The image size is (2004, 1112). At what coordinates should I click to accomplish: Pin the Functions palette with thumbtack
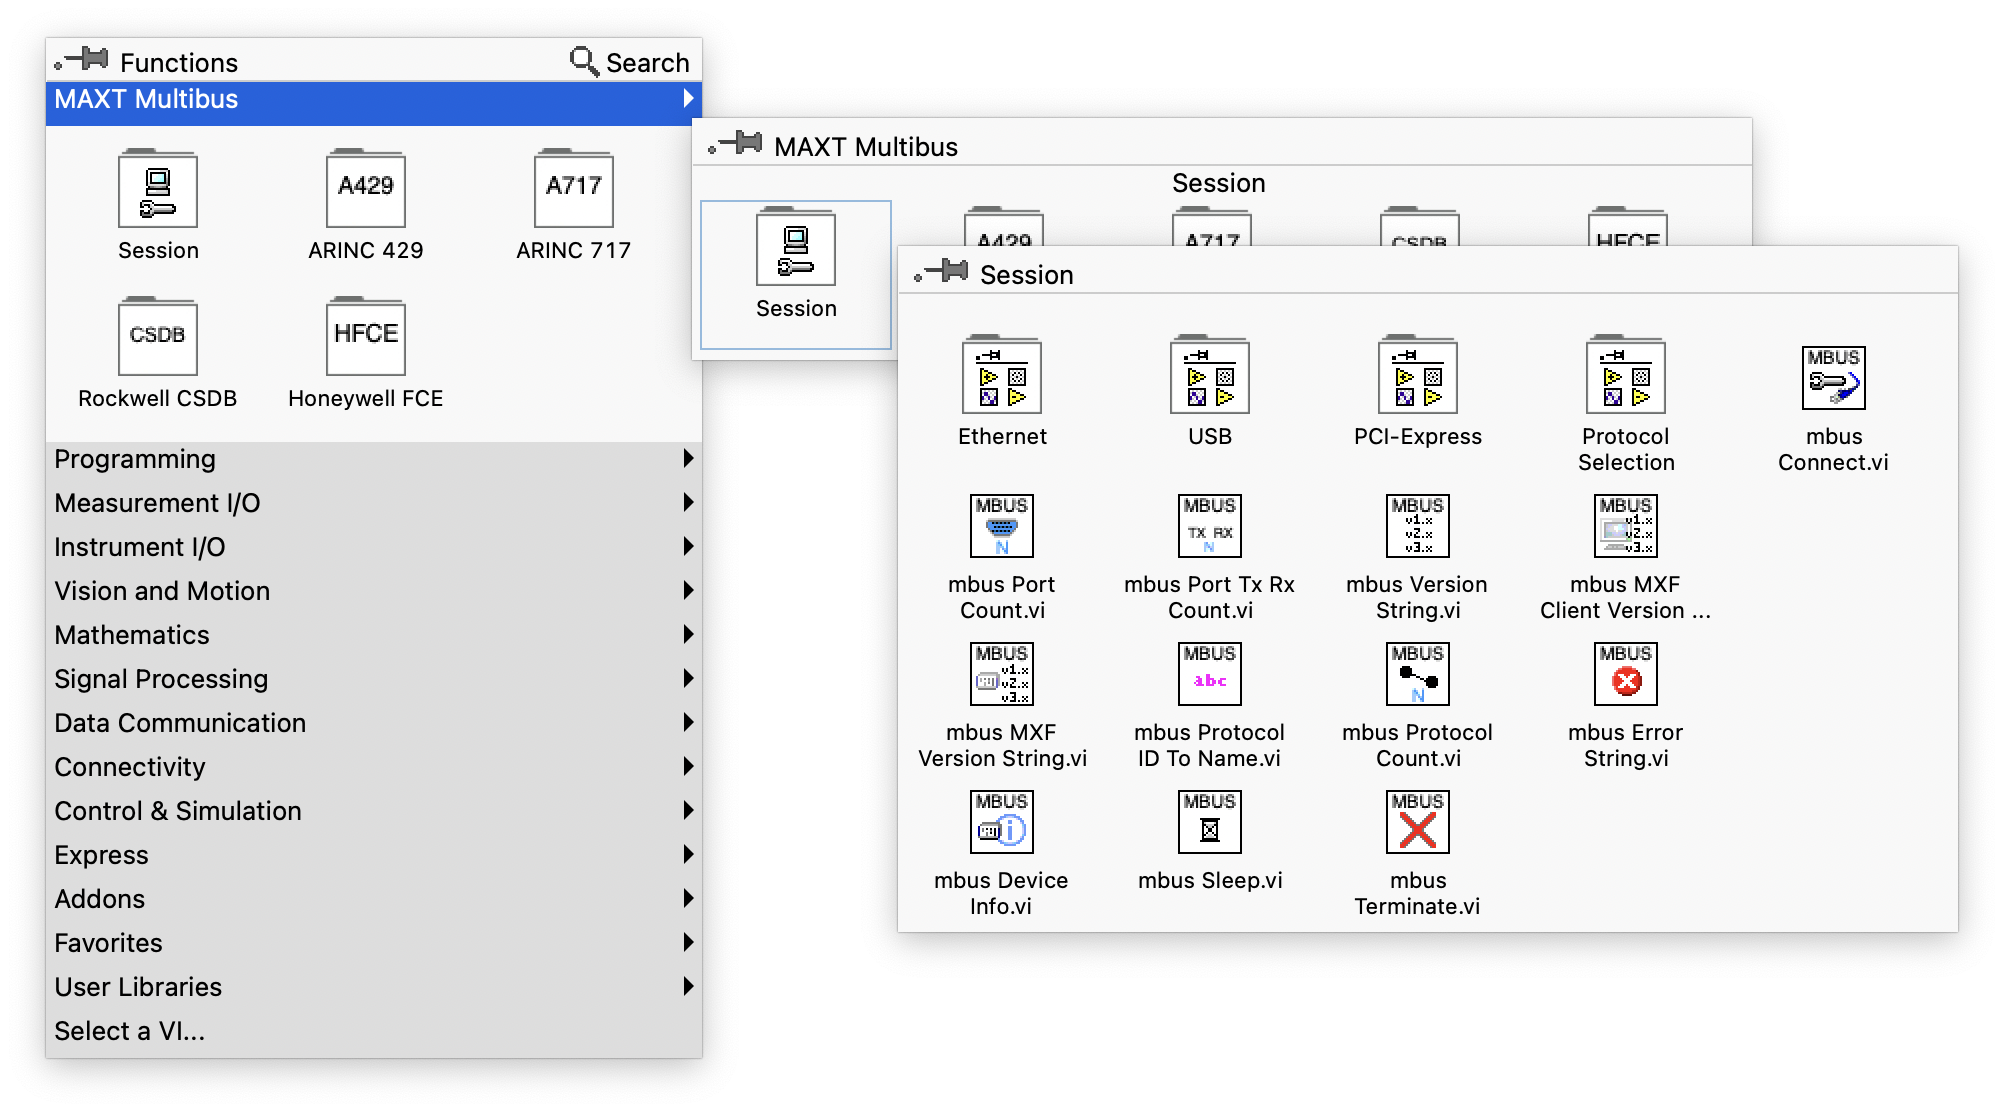(82, 60)
